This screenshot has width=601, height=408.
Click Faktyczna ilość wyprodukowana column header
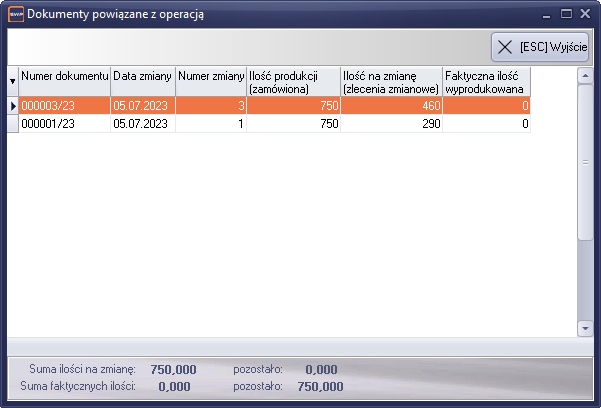click(x=485, y=81)
